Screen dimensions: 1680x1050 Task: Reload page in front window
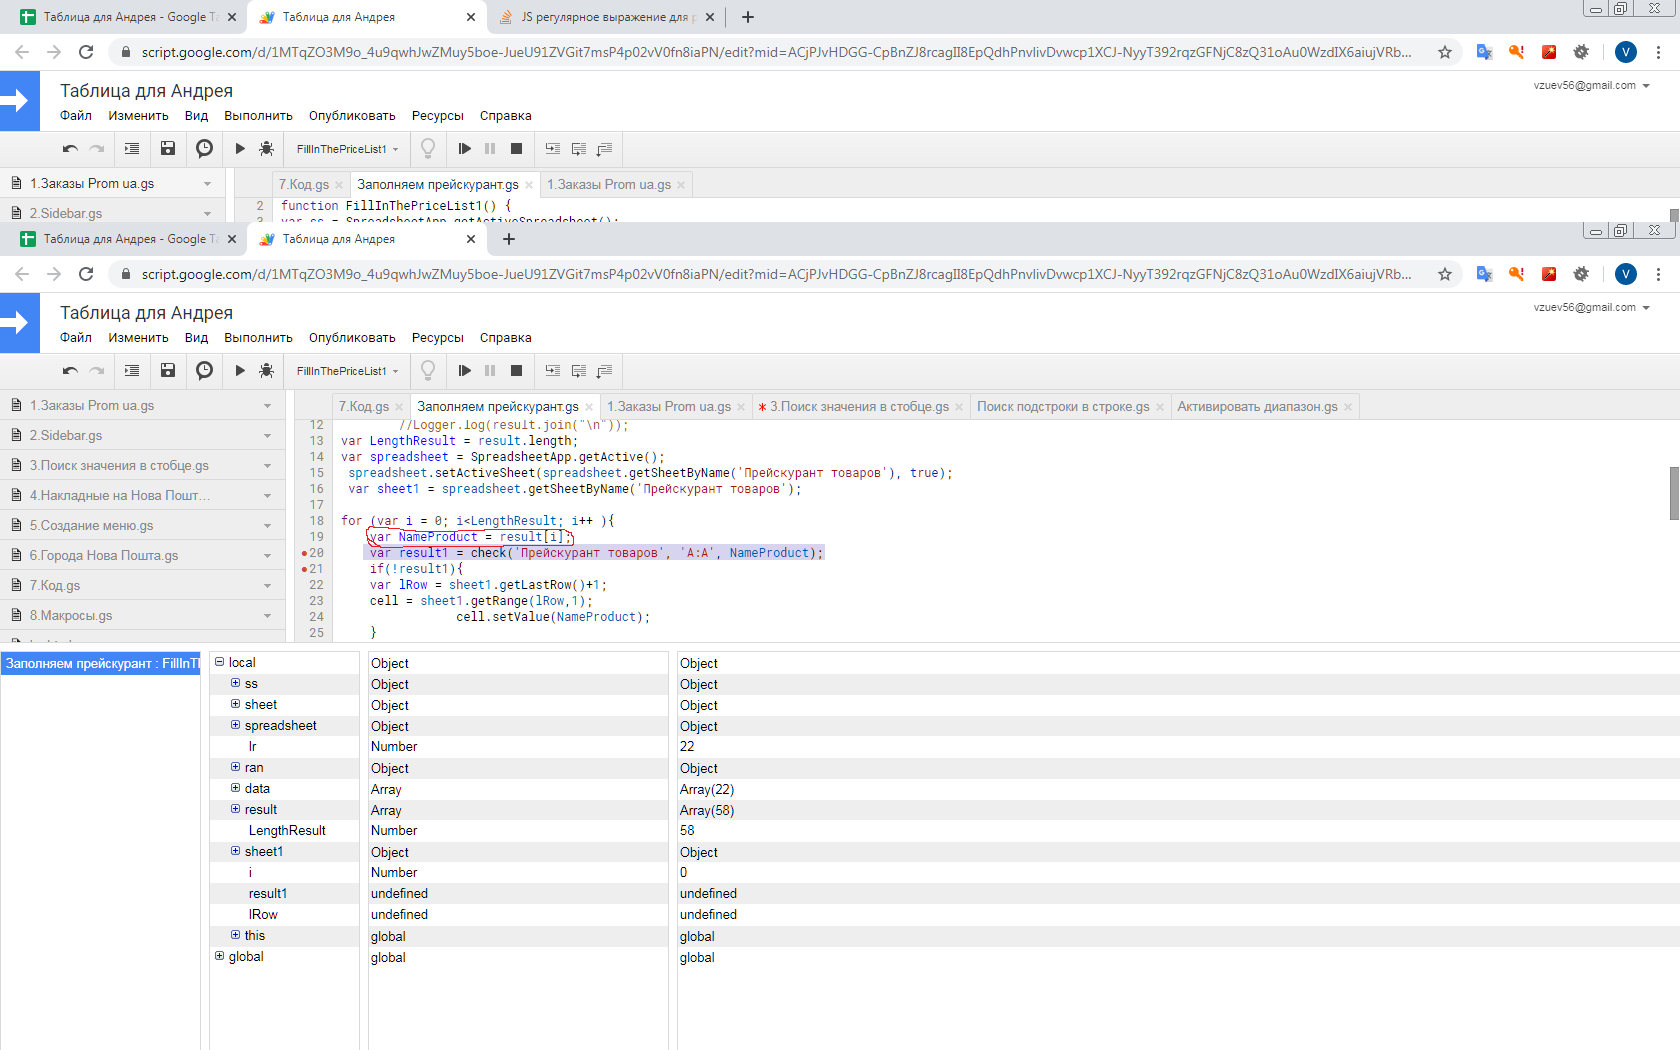tap(86, 274)
